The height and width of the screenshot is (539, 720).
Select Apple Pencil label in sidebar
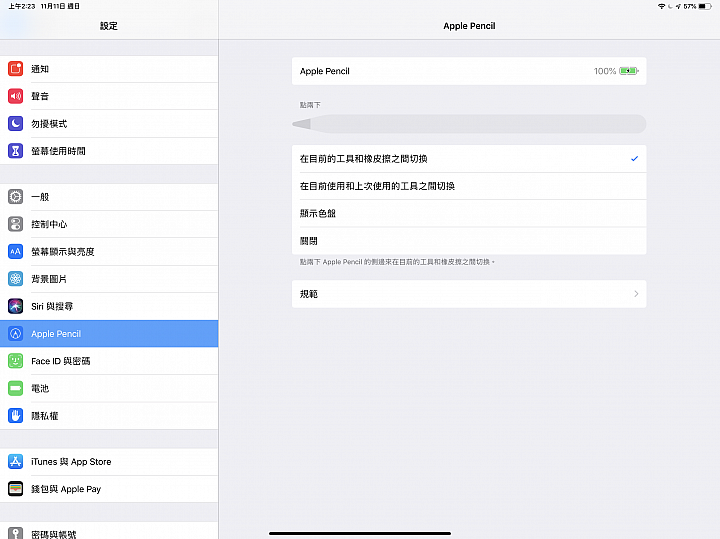click(x=56, y=334)
